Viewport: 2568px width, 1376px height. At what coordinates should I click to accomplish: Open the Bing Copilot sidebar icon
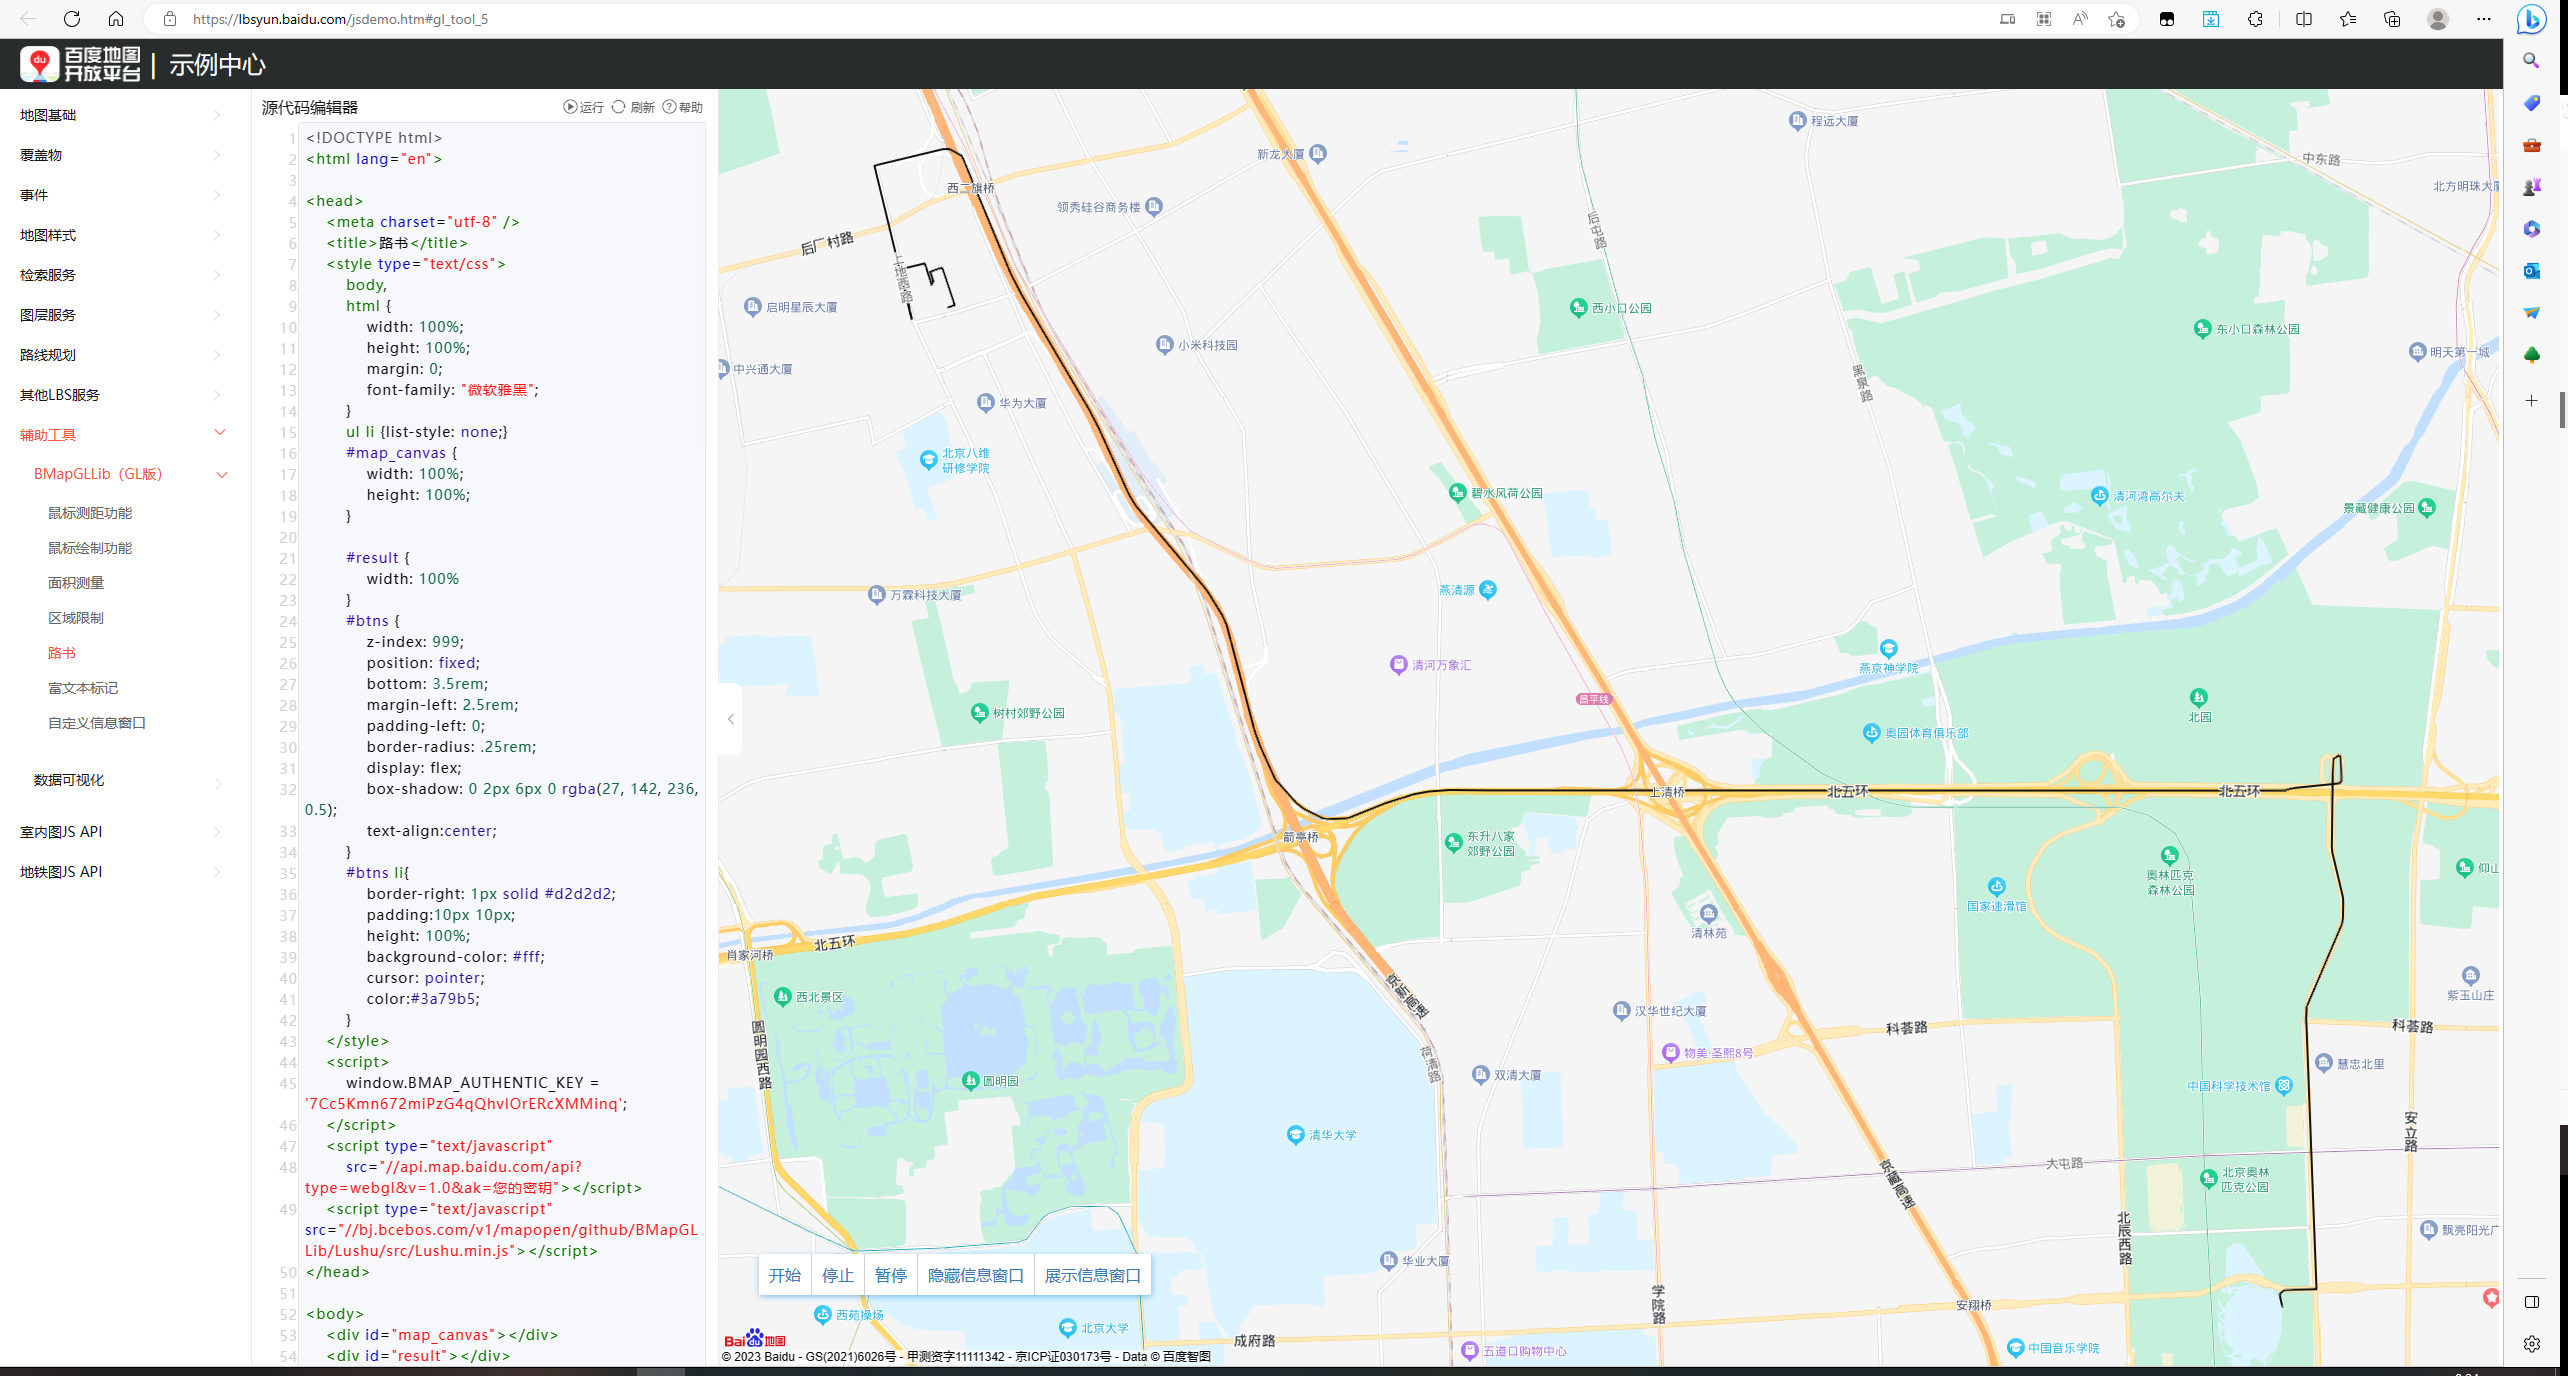(2532, 19)
